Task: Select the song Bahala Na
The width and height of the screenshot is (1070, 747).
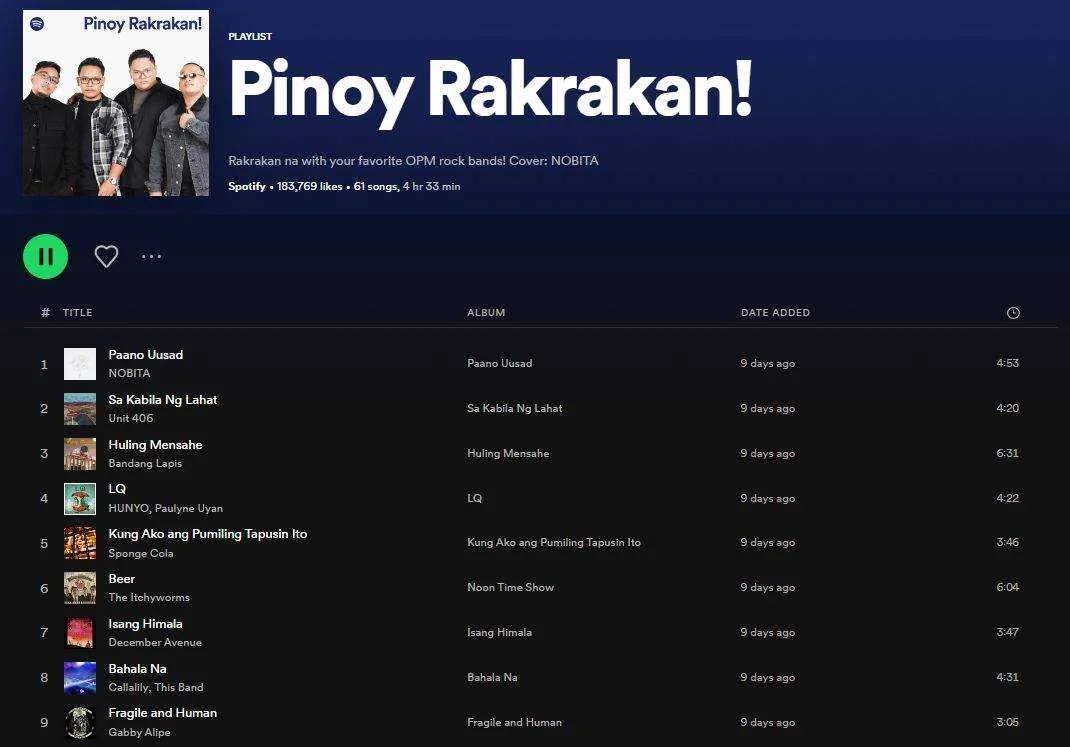Action: 138,669
